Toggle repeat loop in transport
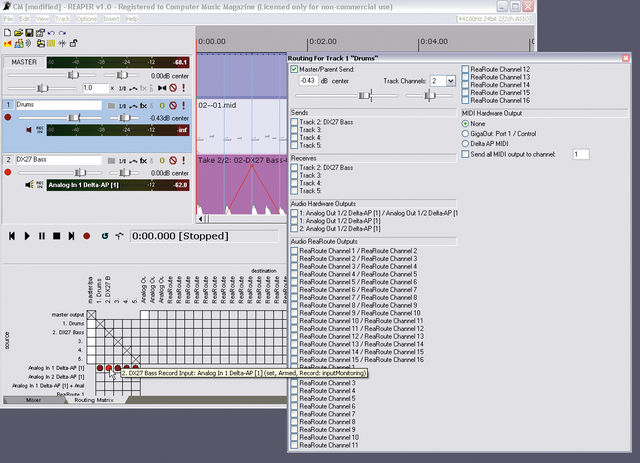 [x=105, y=236]
